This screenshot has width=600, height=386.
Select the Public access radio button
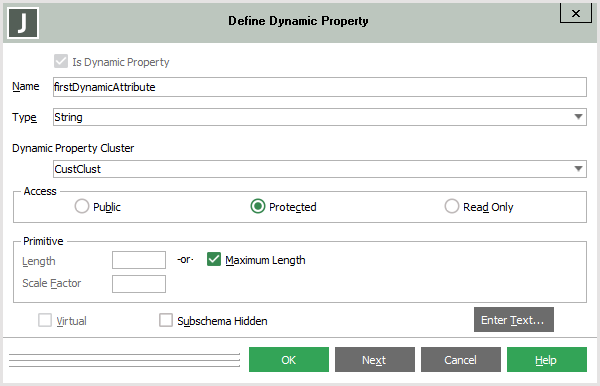pyautogui.click(x=82, y=206)
